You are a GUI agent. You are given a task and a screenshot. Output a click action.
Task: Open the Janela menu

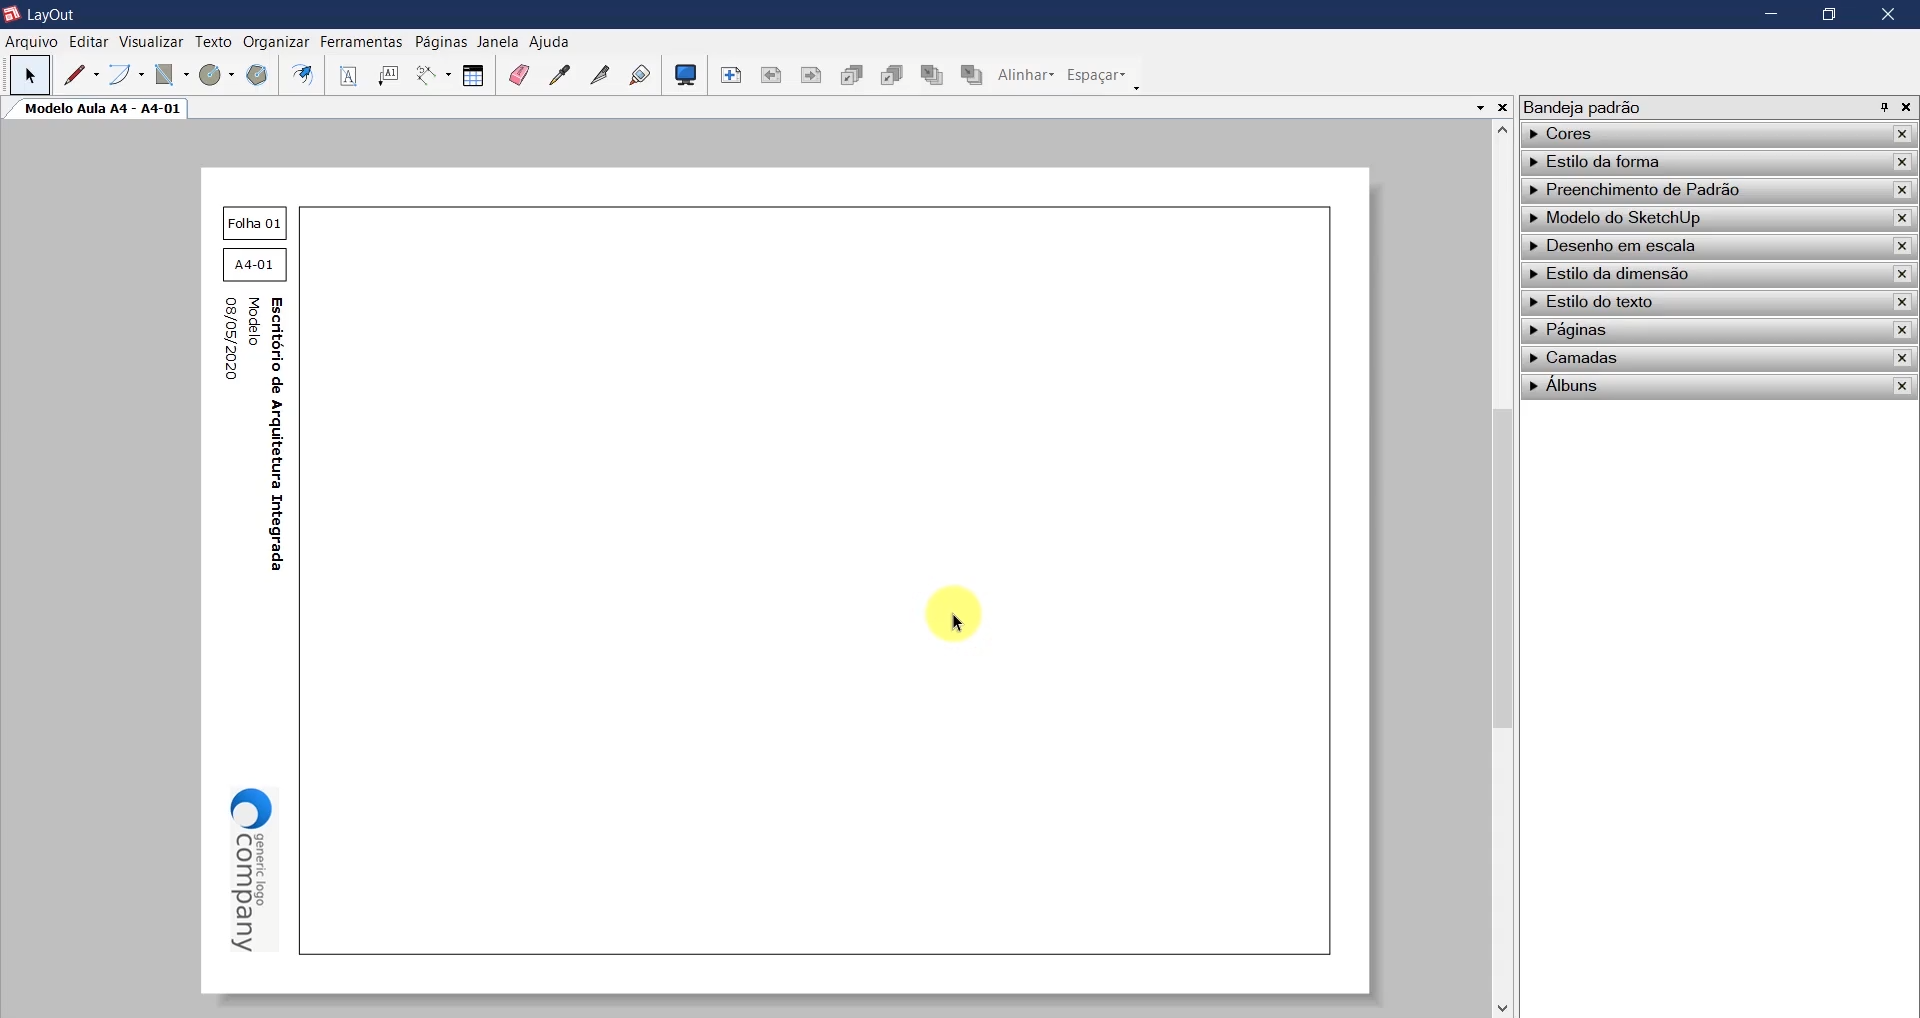[x=498, y=43]
